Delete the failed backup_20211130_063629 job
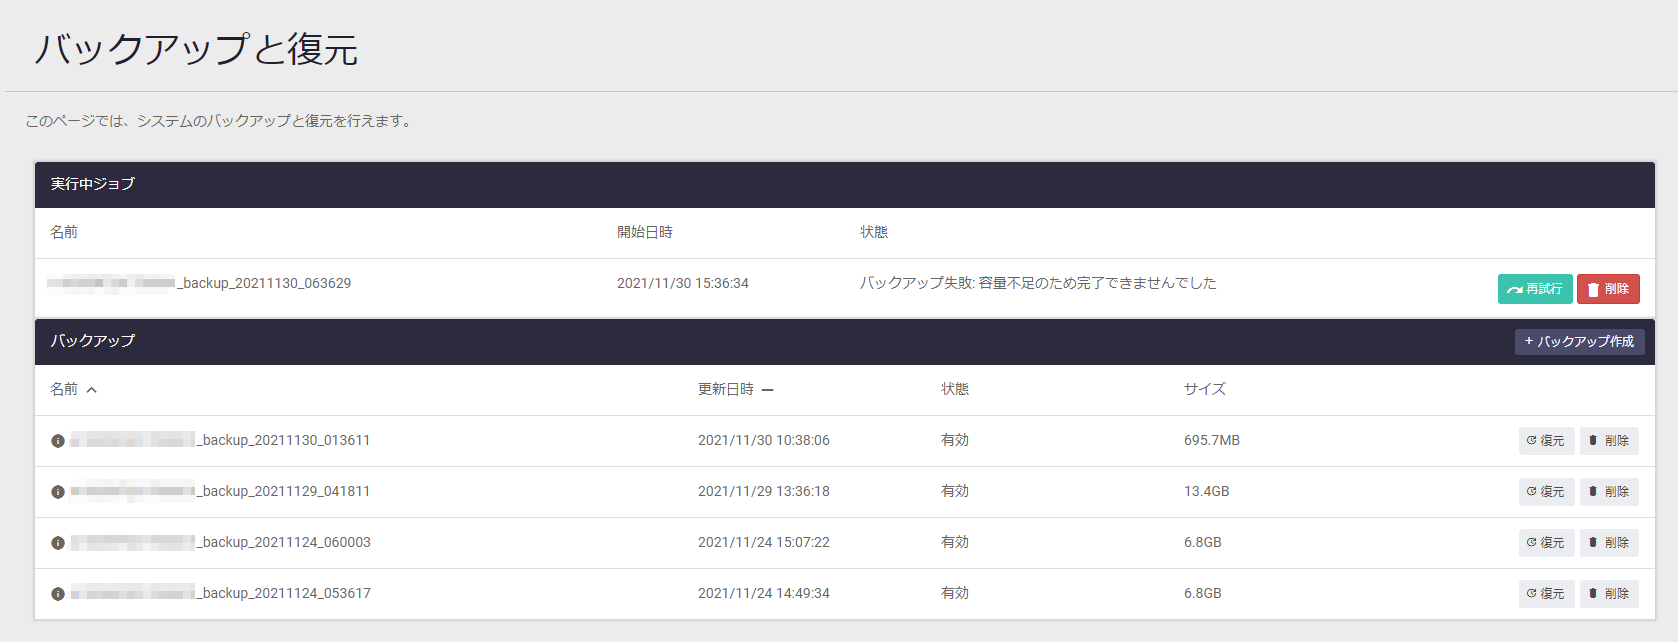Viewport: 1678px width, 642px height. (x=1608, y=289)
